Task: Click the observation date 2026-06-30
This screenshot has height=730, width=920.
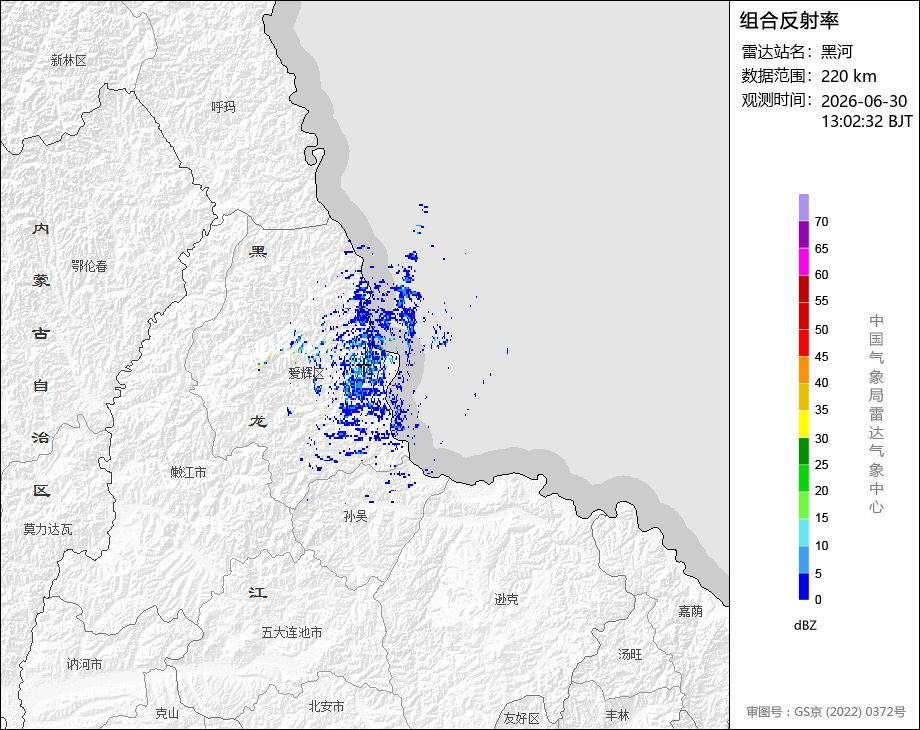Action: 864,101
